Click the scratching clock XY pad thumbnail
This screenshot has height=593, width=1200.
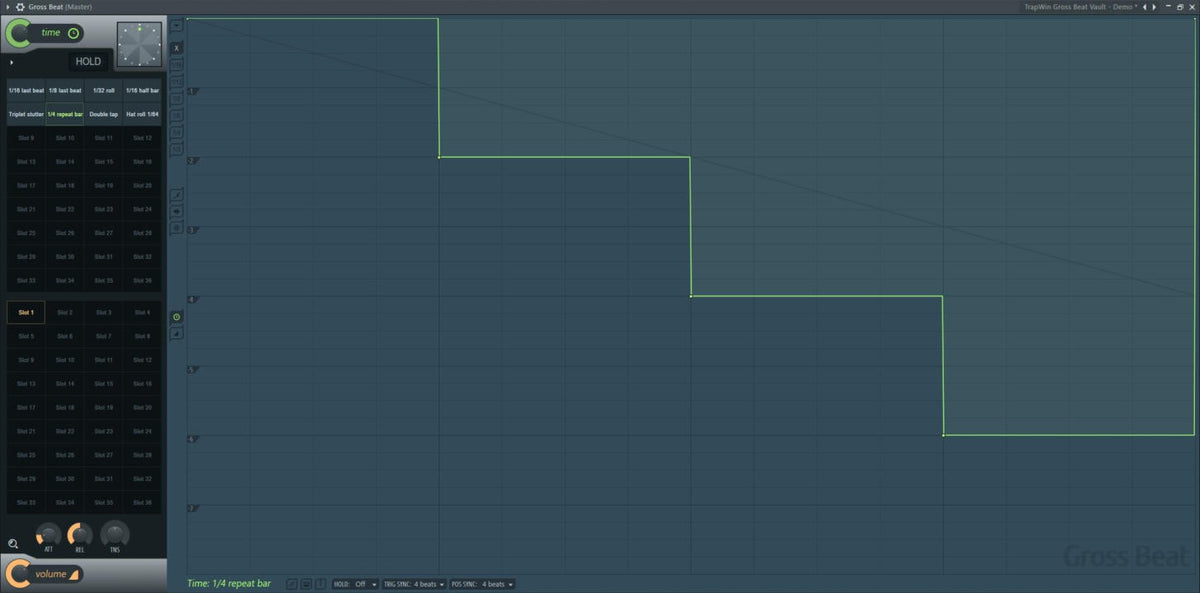(x=139, y=44)
